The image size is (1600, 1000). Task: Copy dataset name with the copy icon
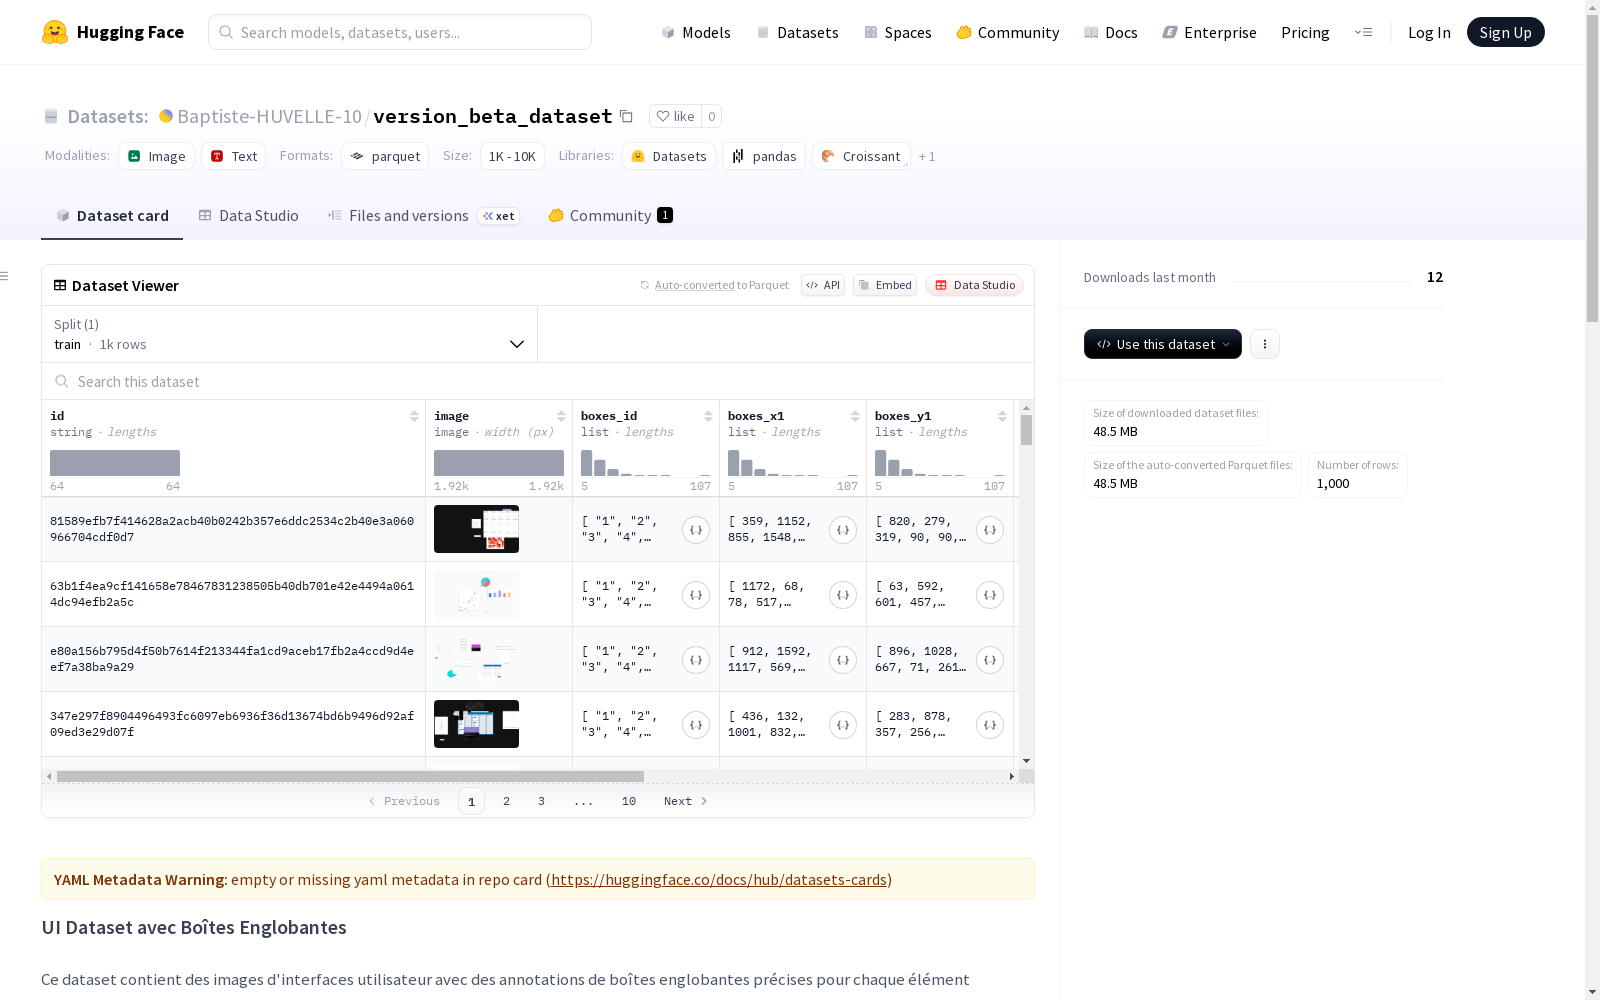(x=626, y=116)
